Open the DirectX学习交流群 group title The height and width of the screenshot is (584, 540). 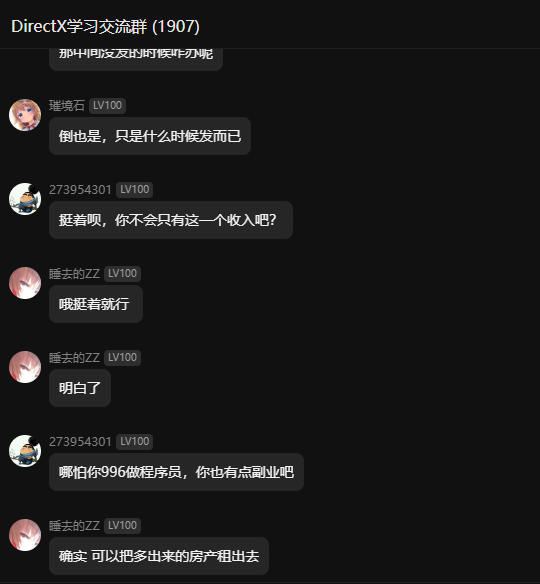[105, 26]
